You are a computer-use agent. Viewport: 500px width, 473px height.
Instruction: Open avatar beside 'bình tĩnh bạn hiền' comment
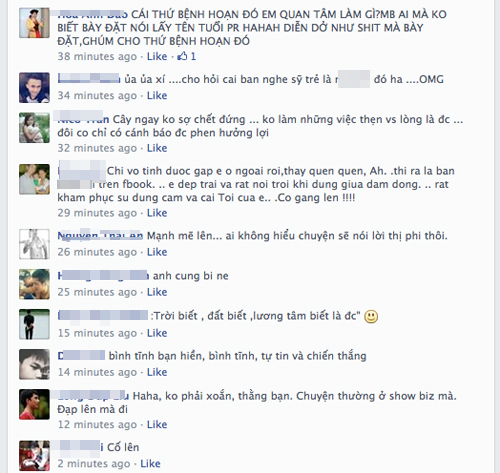coord(34,364)
